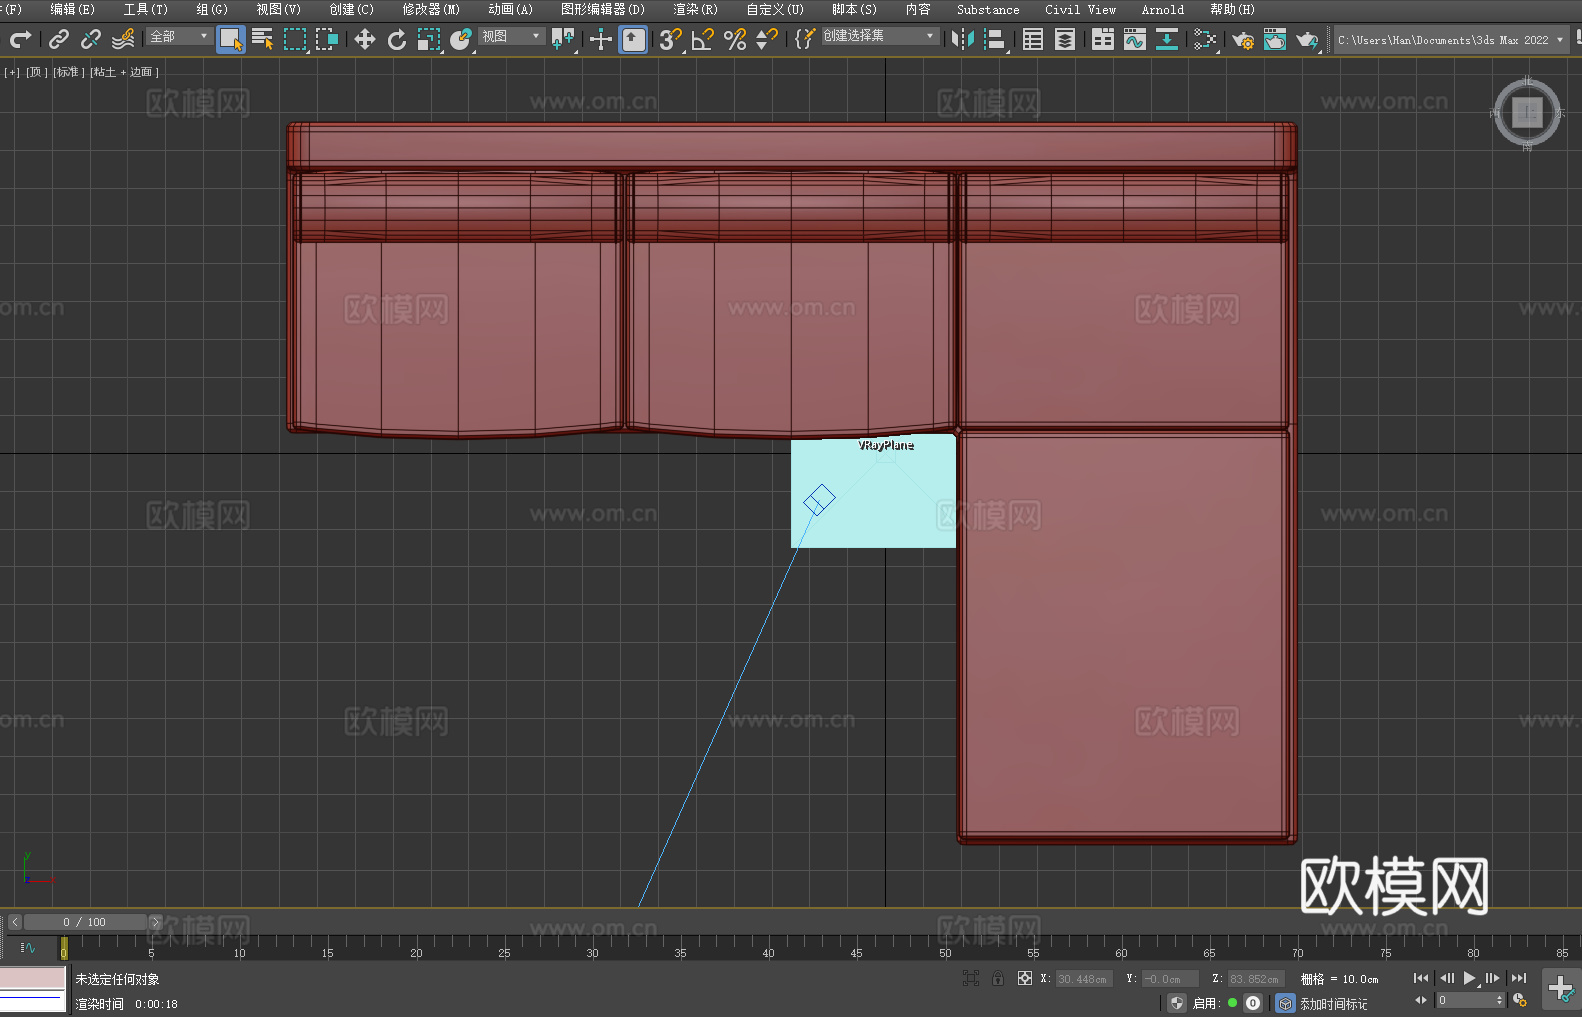This screenshot has height=1017, width=1582.
Task: Open the 修改器(M) menu
Action: click(431, 9)
